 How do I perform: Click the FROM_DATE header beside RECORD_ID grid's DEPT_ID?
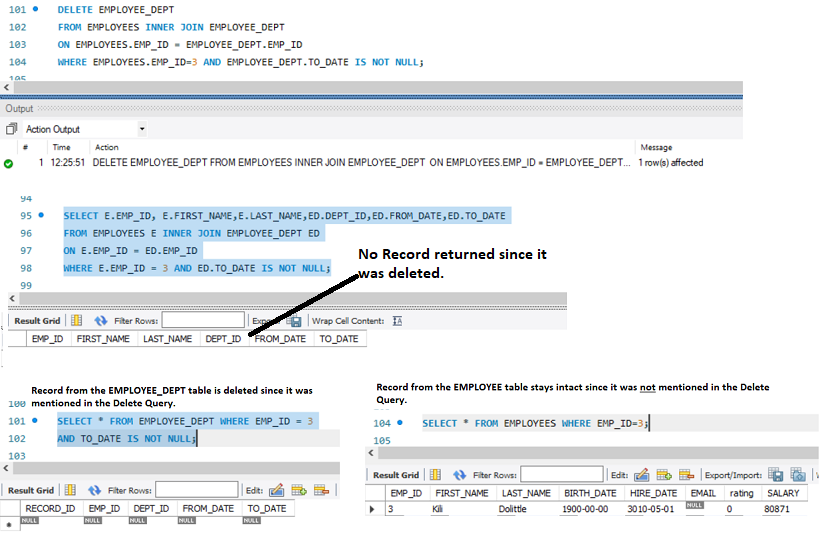[x=208, y=508]
